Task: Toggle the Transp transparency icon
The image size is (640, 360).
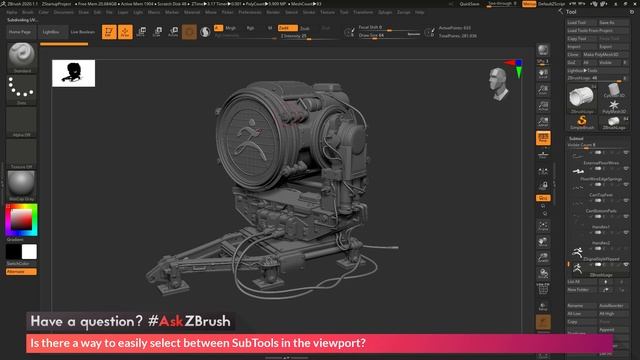Action: point(543,306)
